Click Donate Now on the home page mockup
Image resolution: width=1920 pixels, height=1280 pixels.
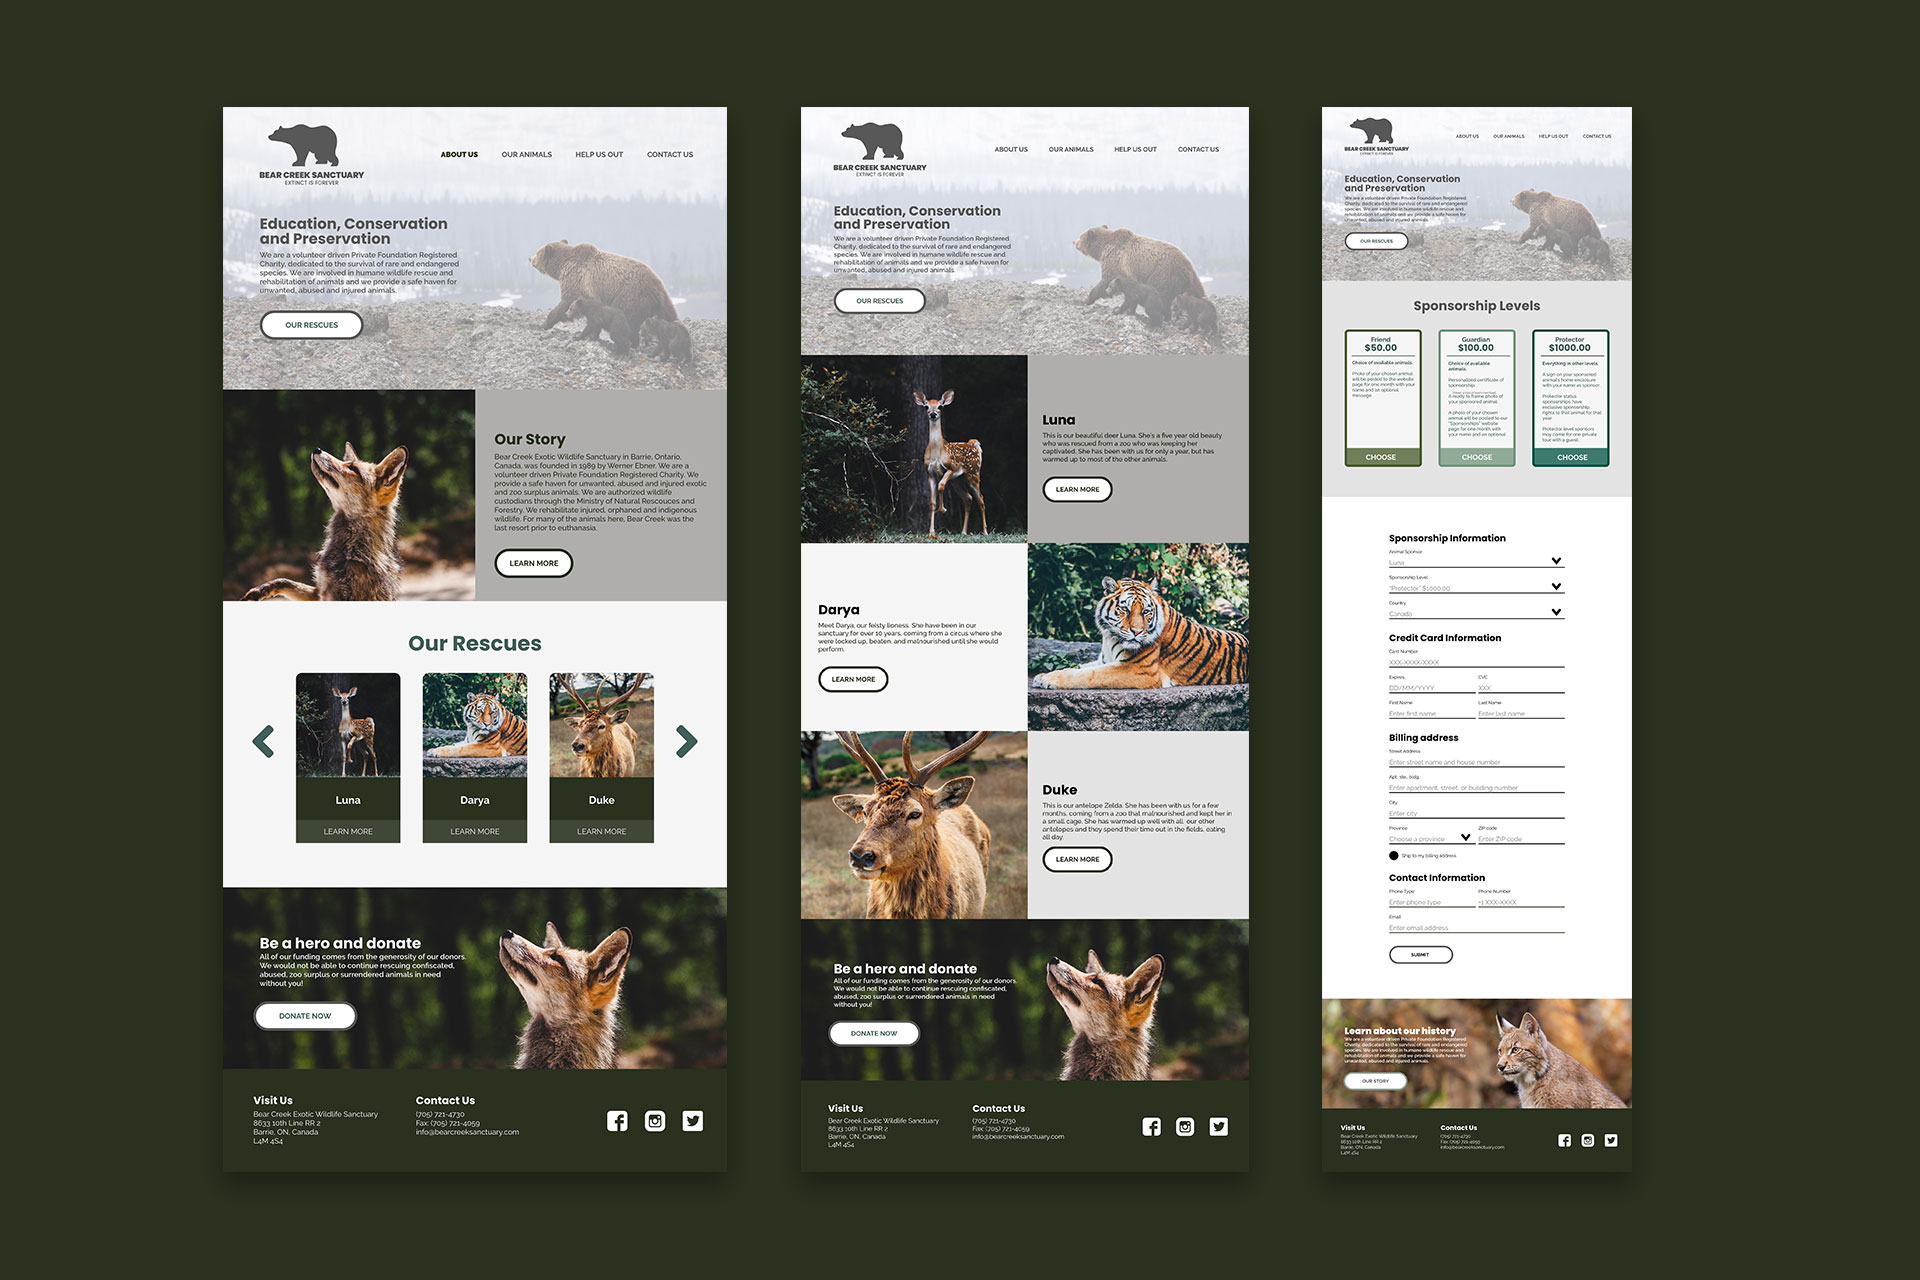pos(305,1016)
